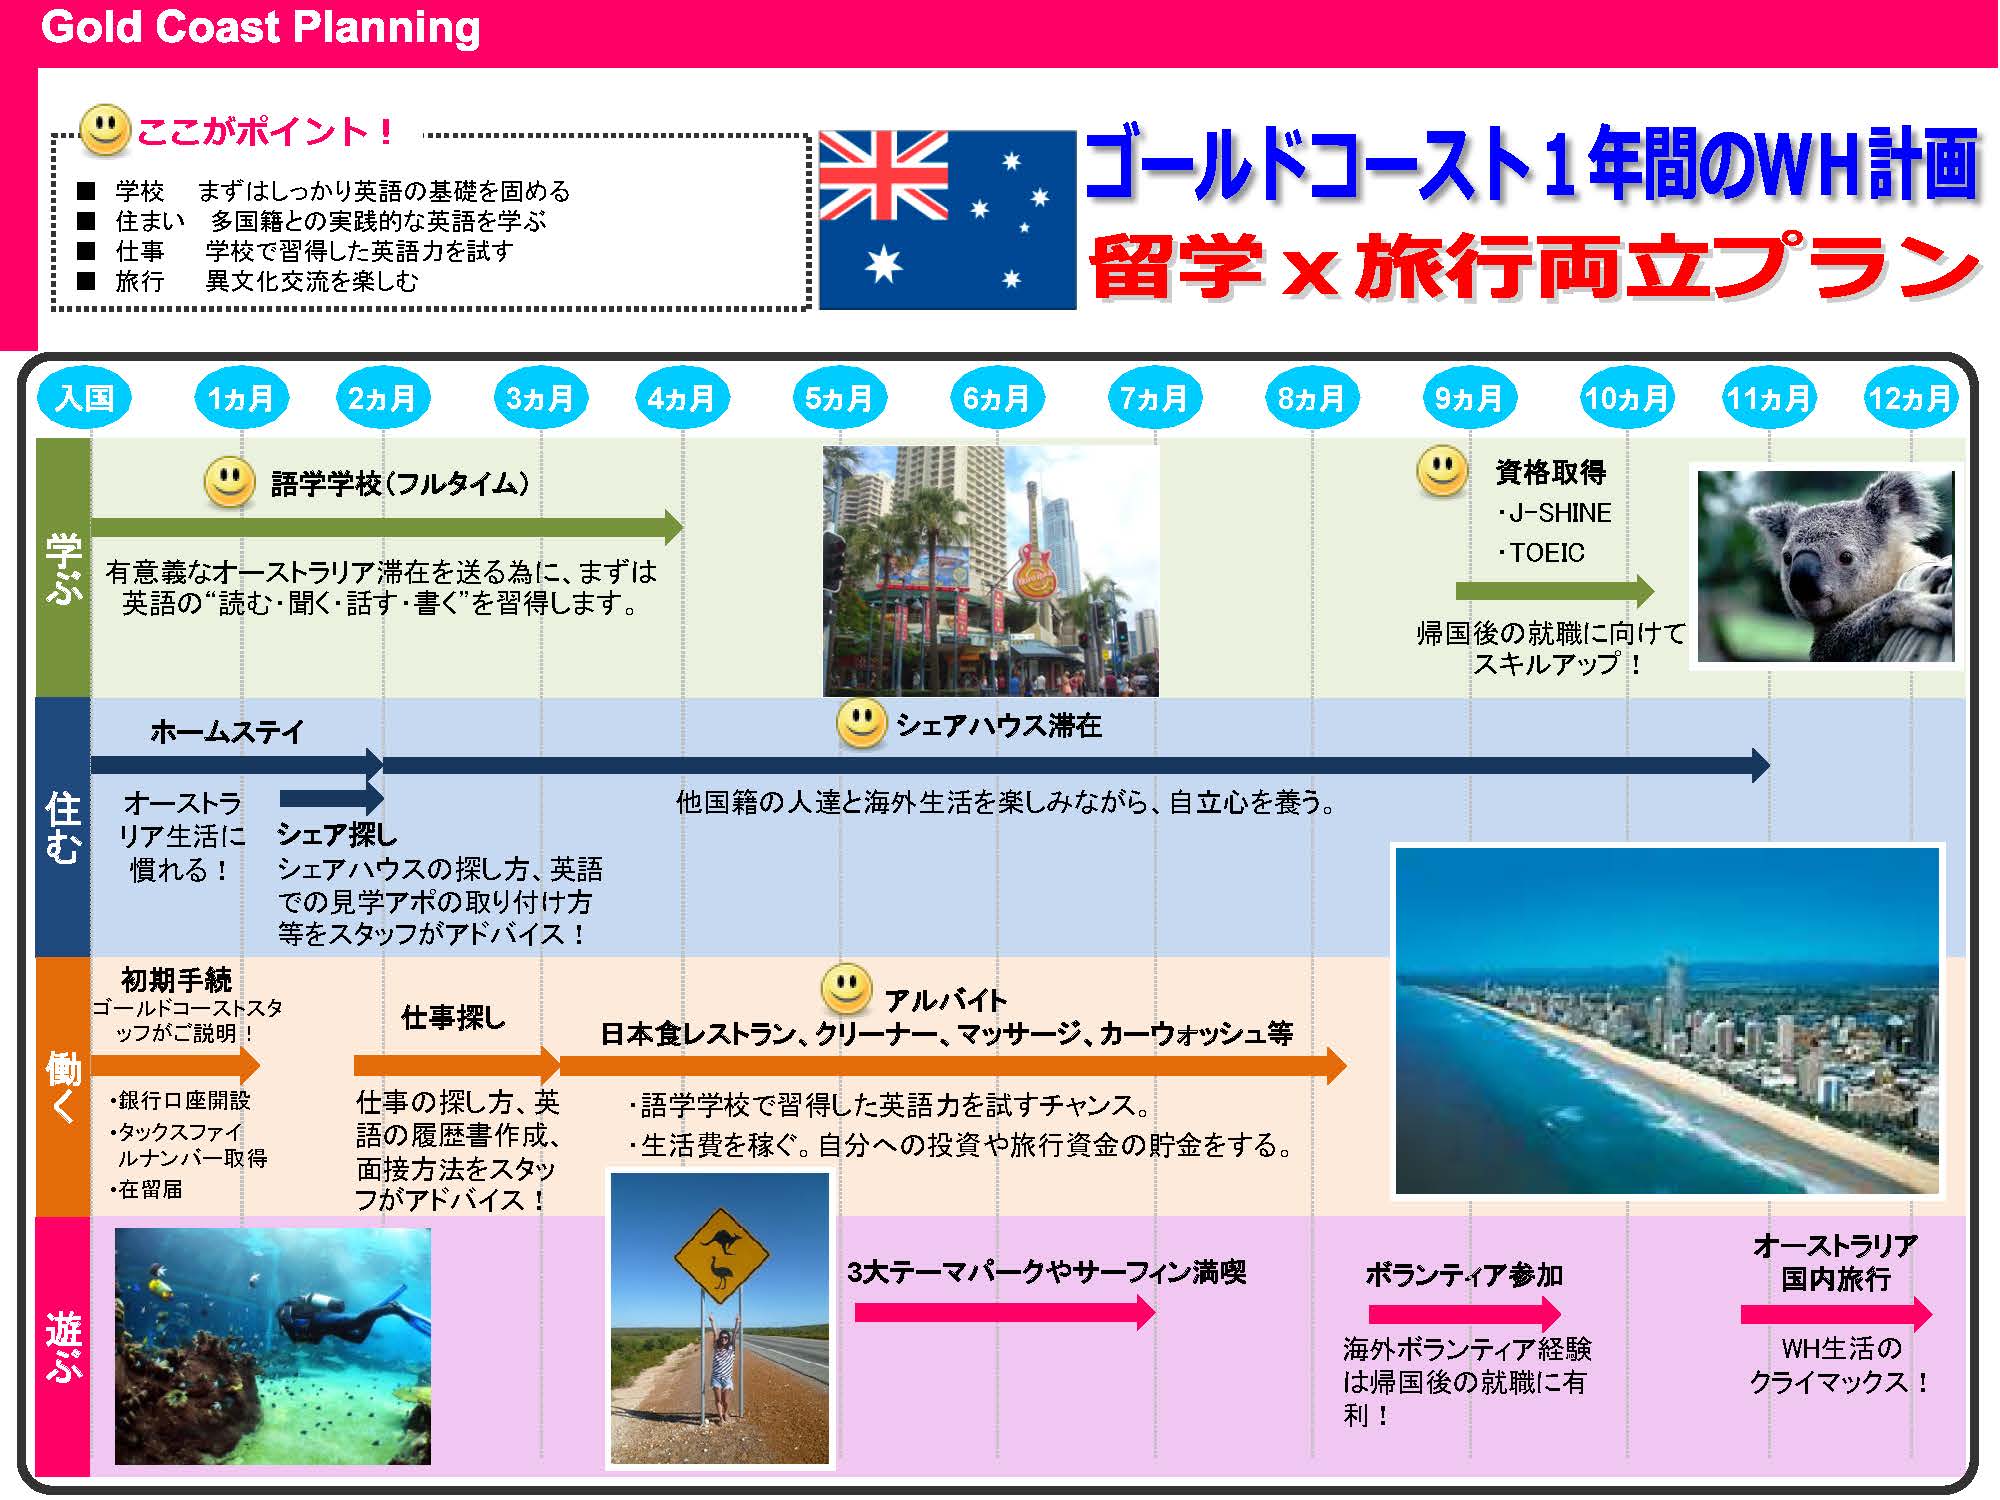
Task: Click smiley beside シェアハウス滞在
Action: pyautogui.click(x=861, y=724)
